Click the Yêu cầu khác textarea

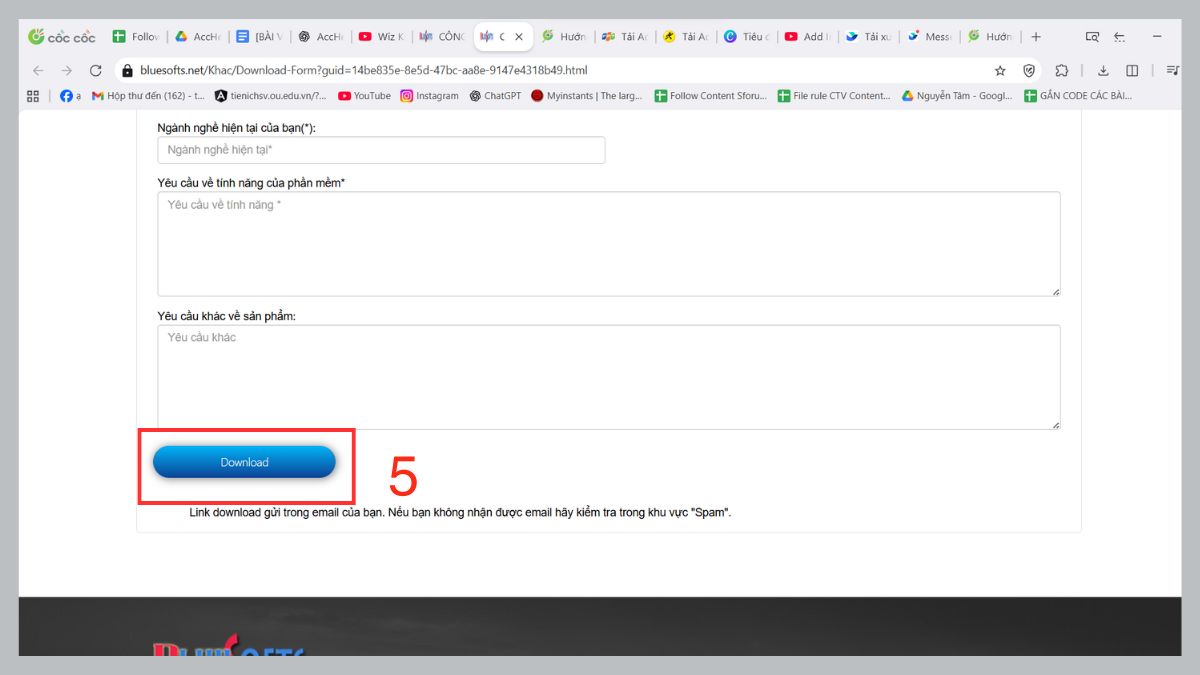(609, 377)
